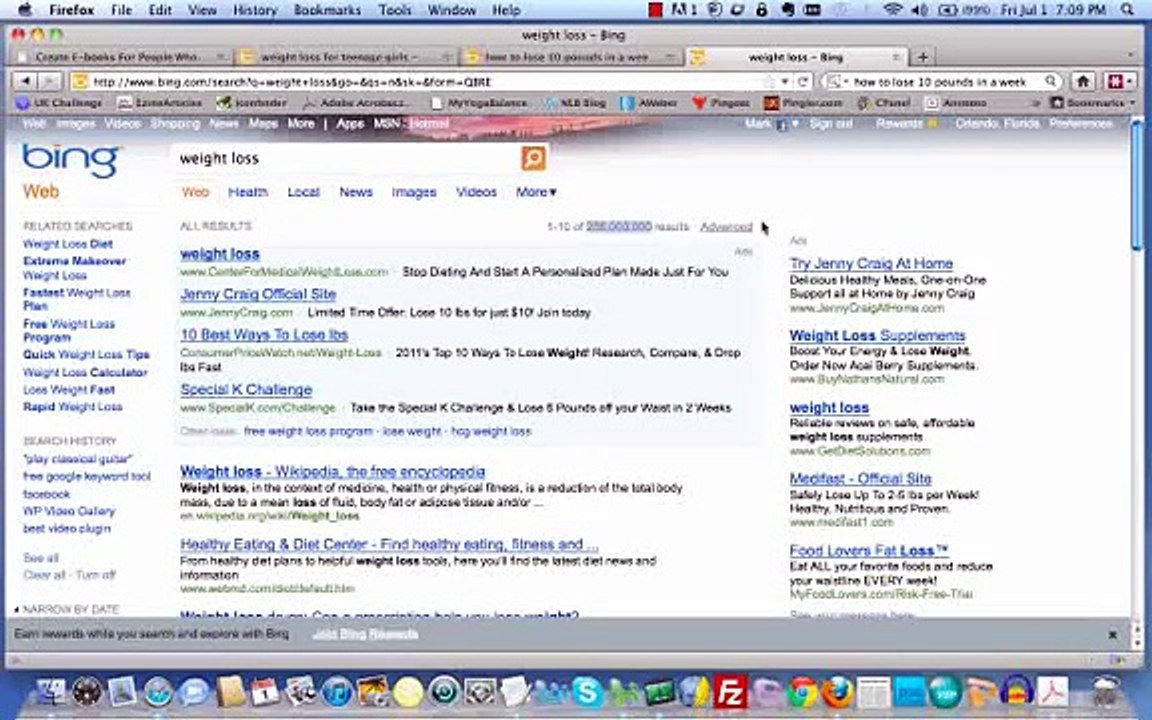
Task: Open Adobe Acrobat icon in the dock
Action: pos(1053,692)
